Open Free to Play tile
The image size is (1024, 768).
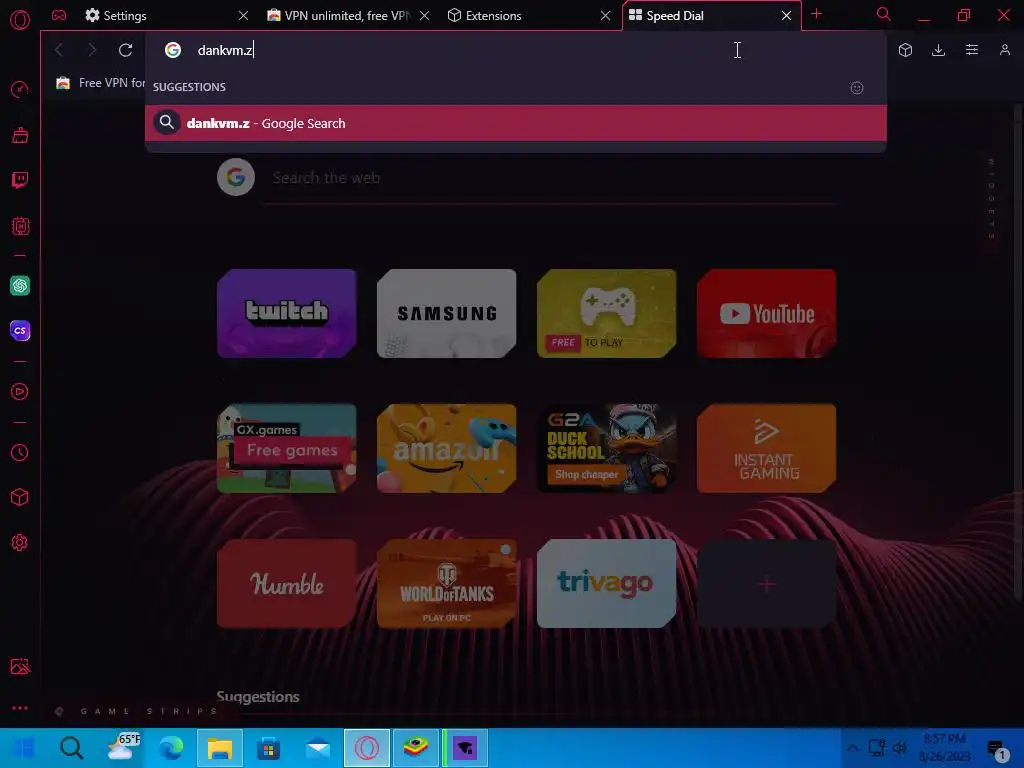(x=607, y=313)
